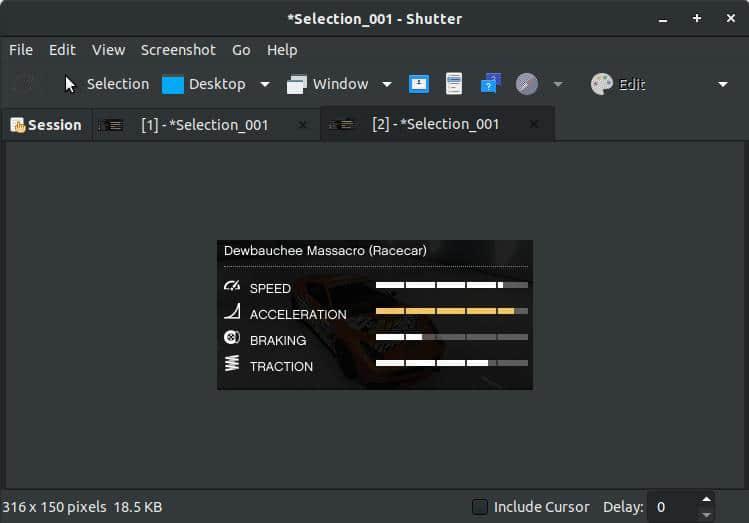Close the [2] - *Selection_001 tab
Screen dimensions: 749x523
[534, 125]
